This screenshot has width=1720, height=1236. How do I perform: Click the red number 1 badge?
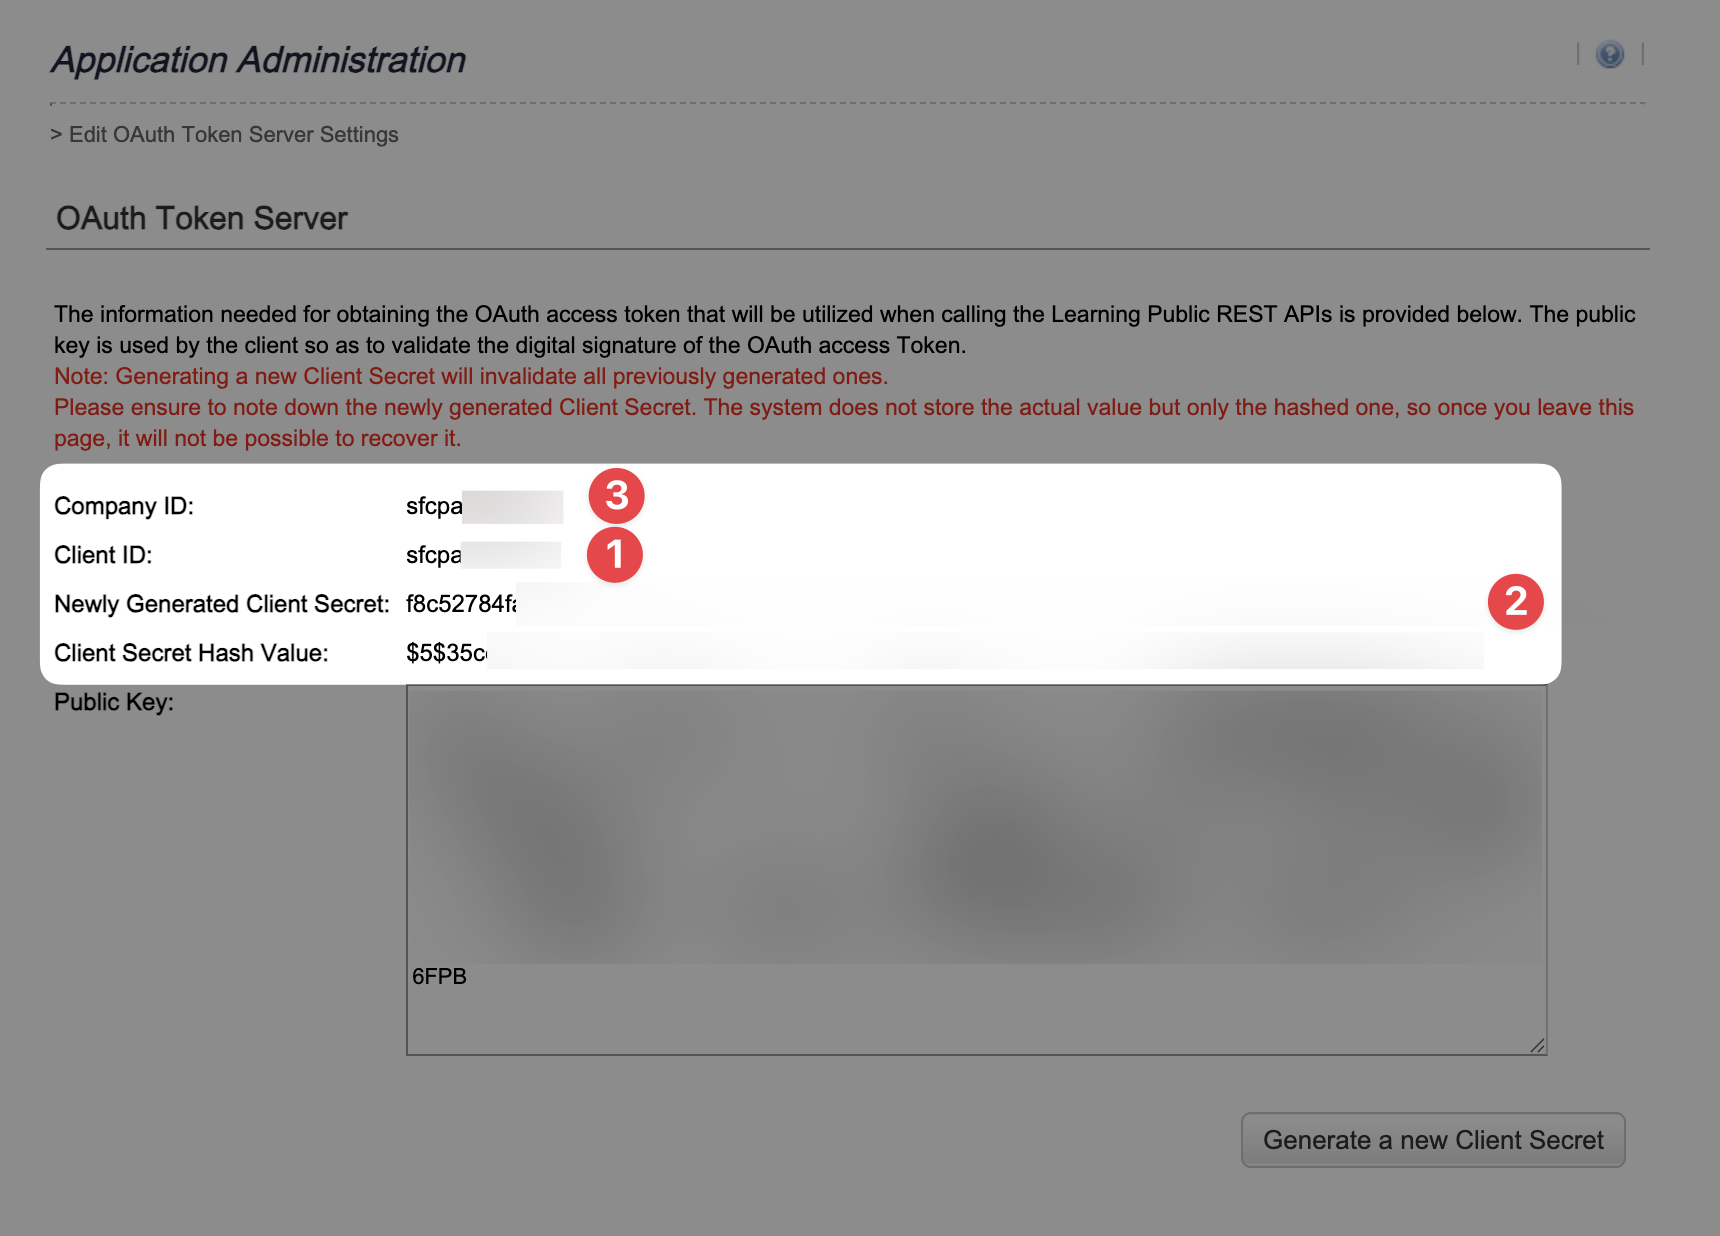tap(615, 555)
